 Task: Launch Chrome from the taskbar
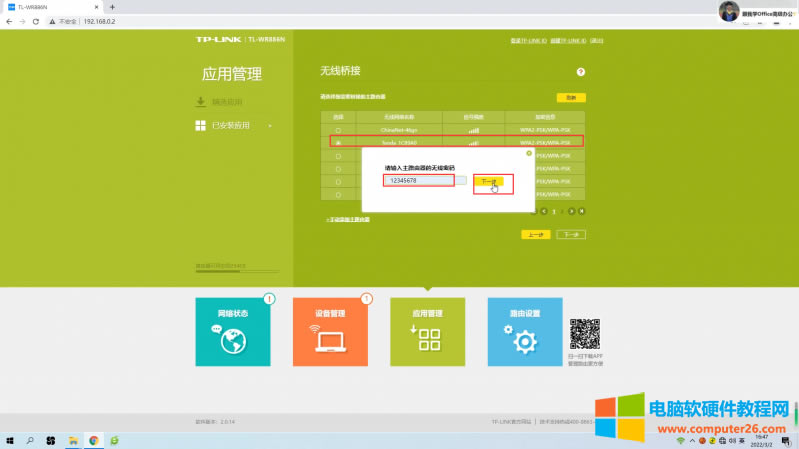pos(93,440)
